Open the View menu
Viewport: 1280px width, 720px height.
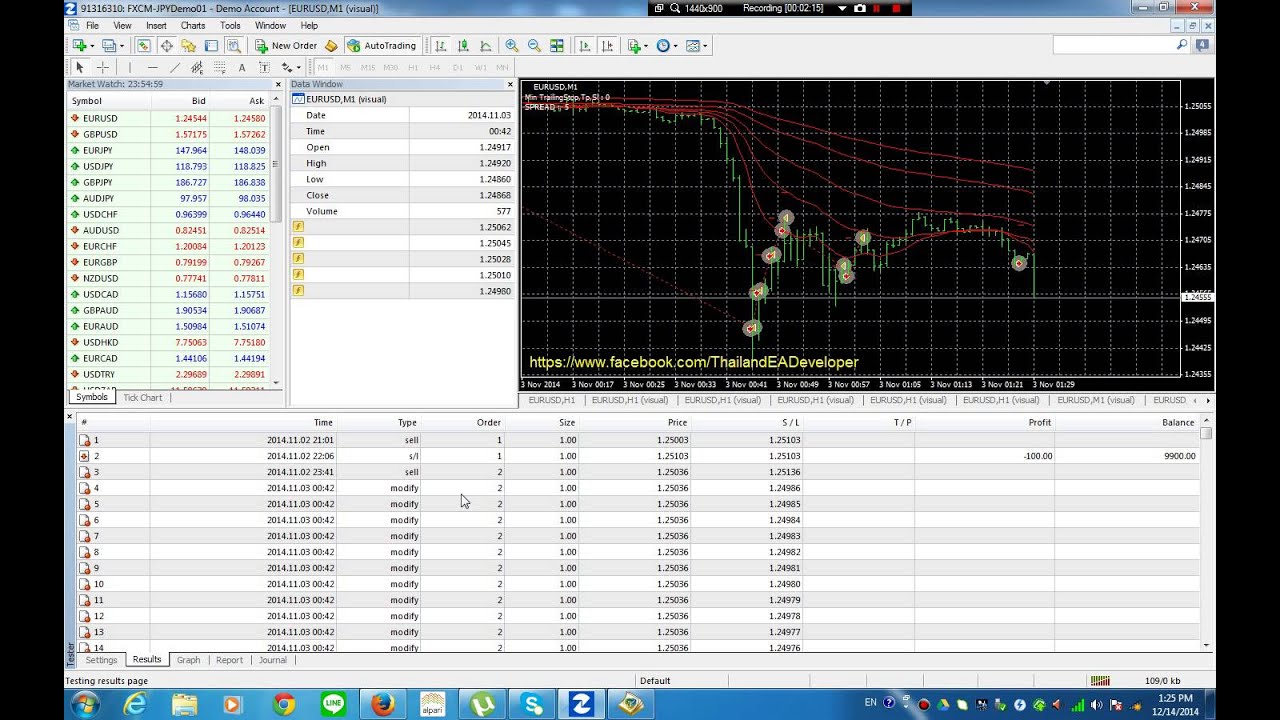click(x=122, y=25)
